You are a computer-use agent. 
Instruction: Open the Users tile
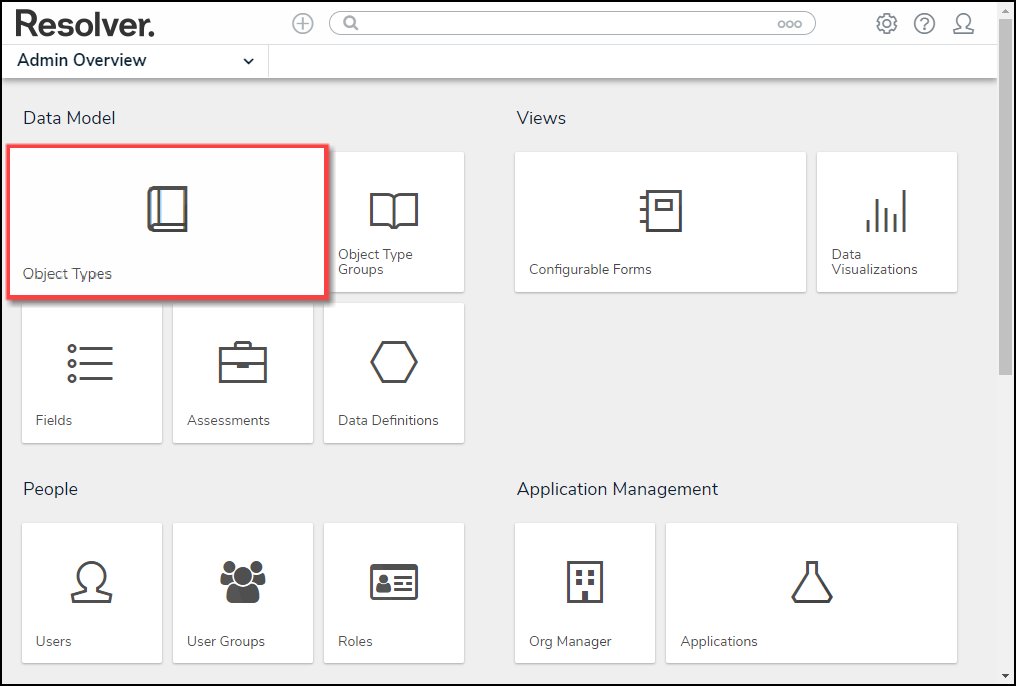point(91,593)
